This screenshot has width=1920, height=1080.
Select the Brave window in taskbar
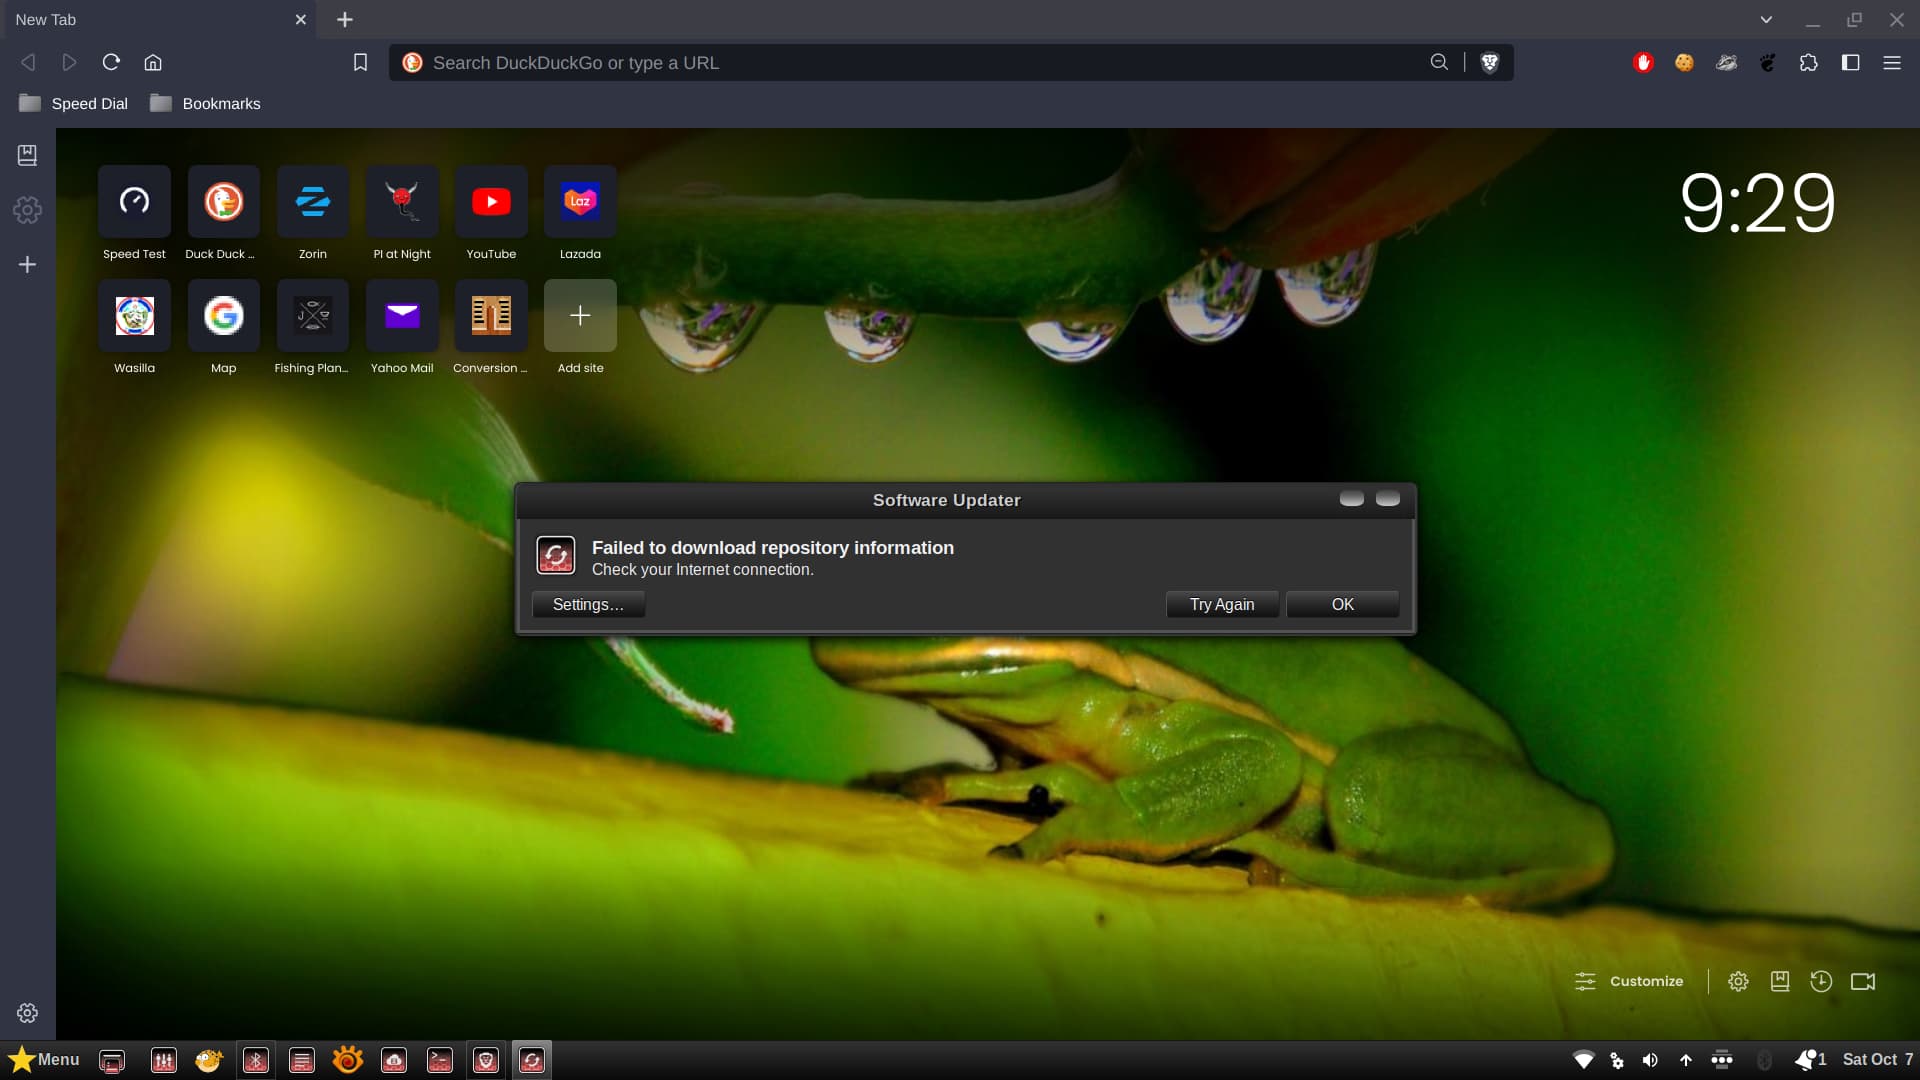486,1060
